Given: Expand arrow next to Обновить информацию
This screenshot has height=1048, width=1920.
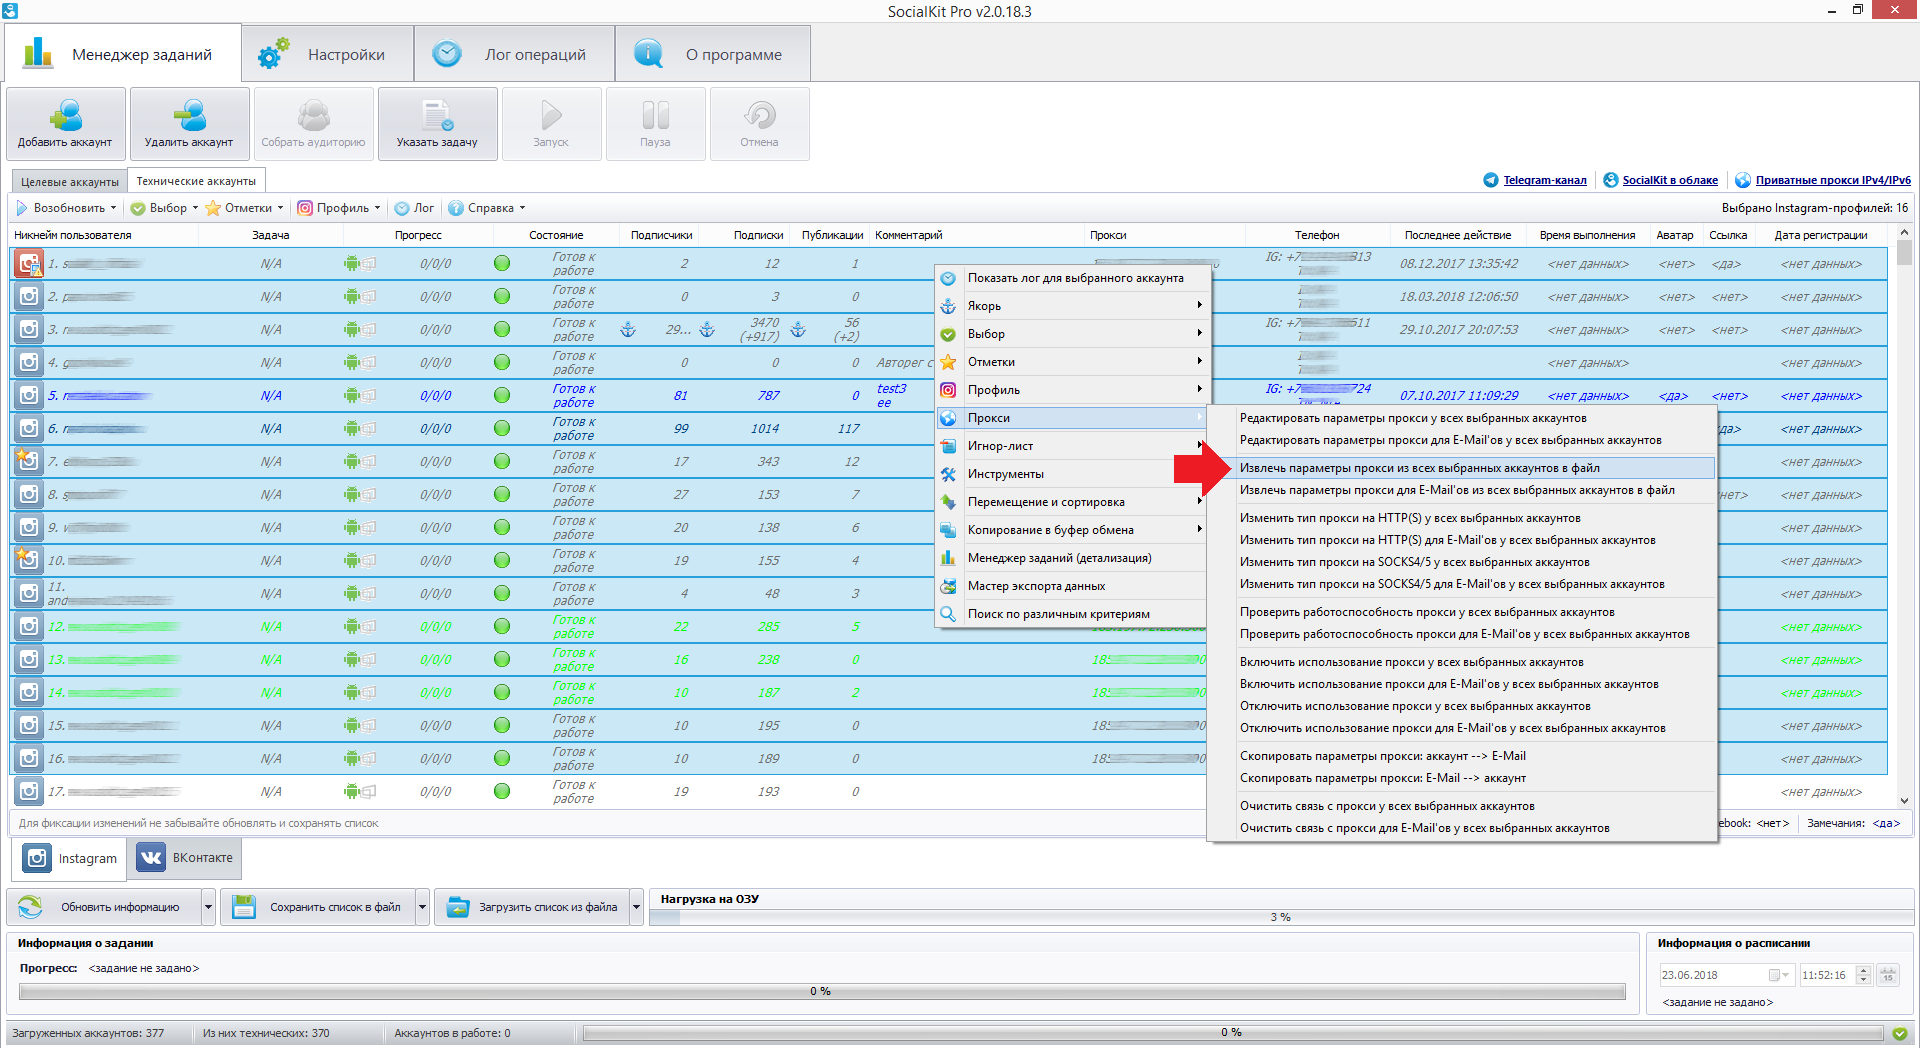Looking at the screenshot, I should pyautogui.click(x=208, y=907).
